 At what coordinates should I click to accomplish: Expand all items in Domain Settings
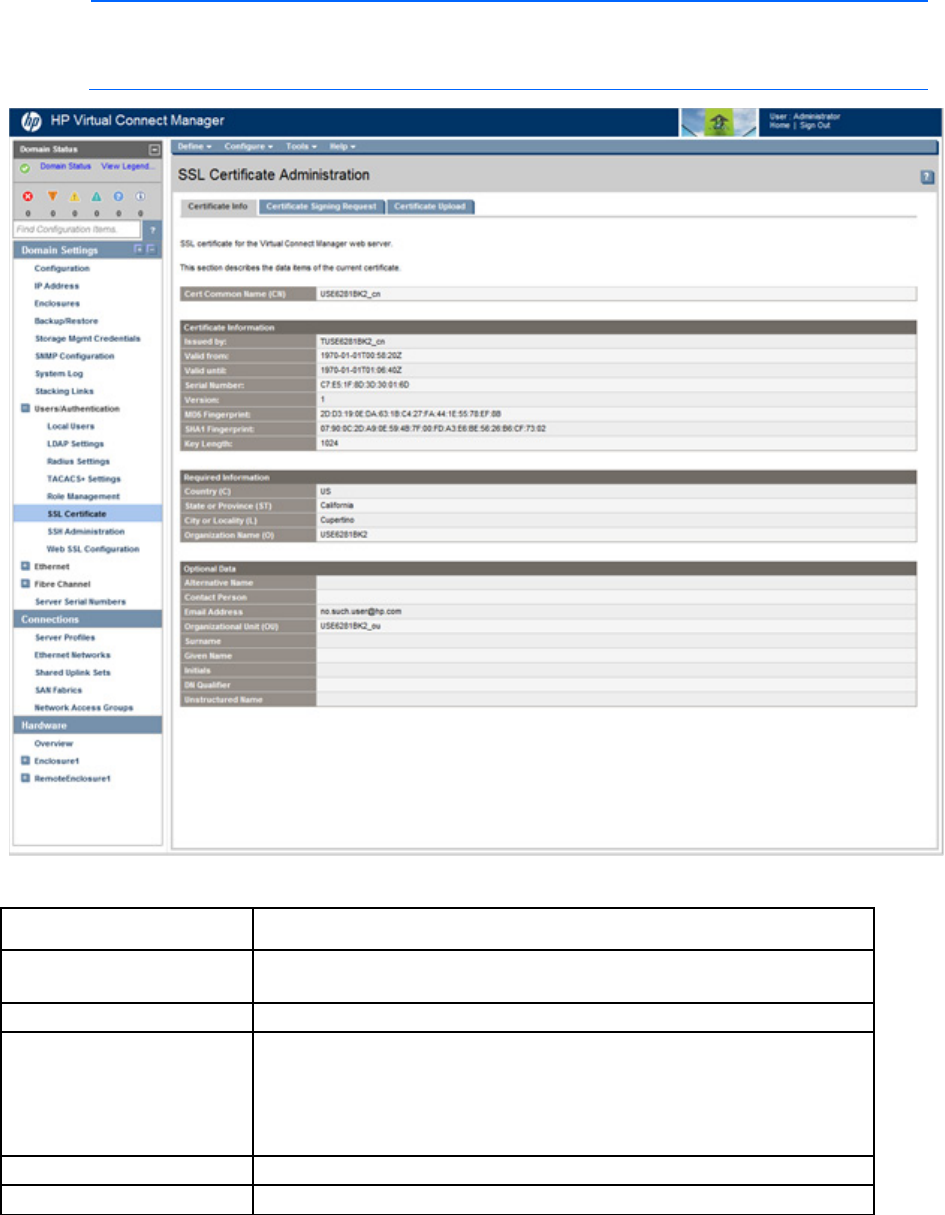click(x=140, y=249)
